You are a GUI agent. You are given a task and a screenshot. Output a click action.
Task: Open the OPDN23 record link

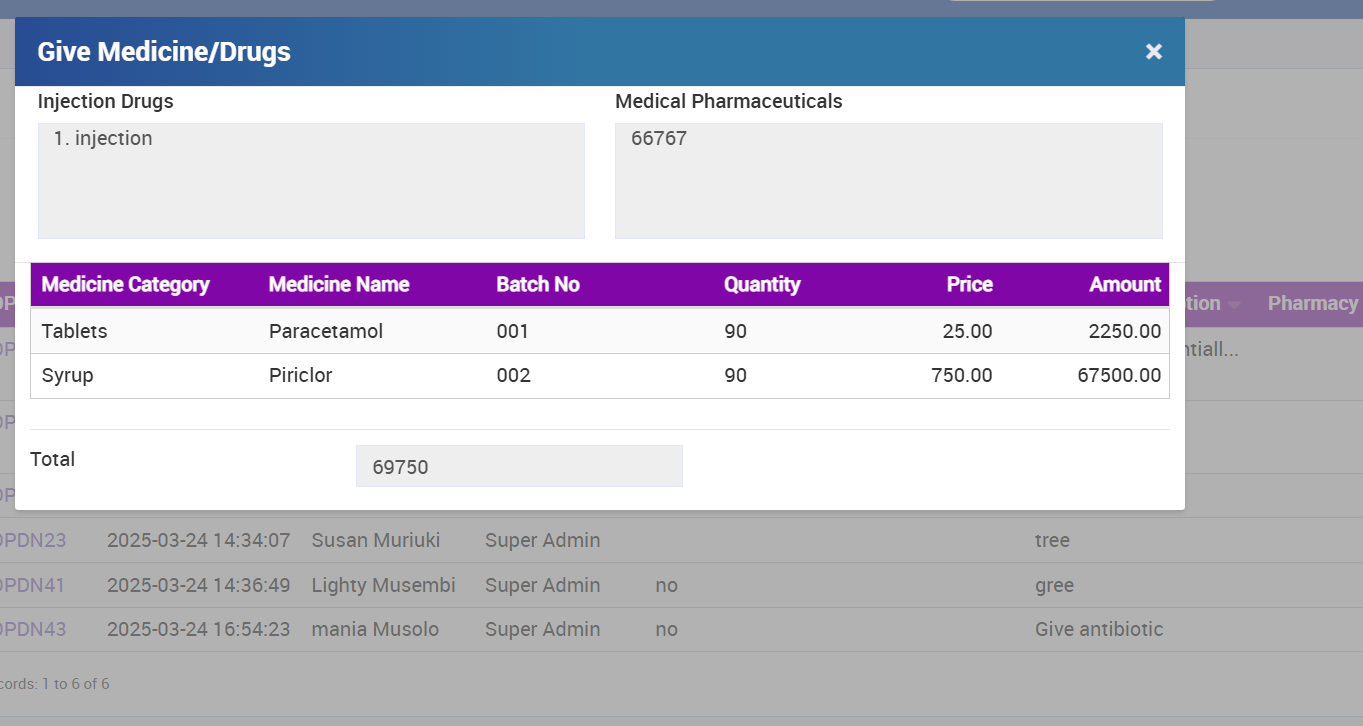(34, 541)
